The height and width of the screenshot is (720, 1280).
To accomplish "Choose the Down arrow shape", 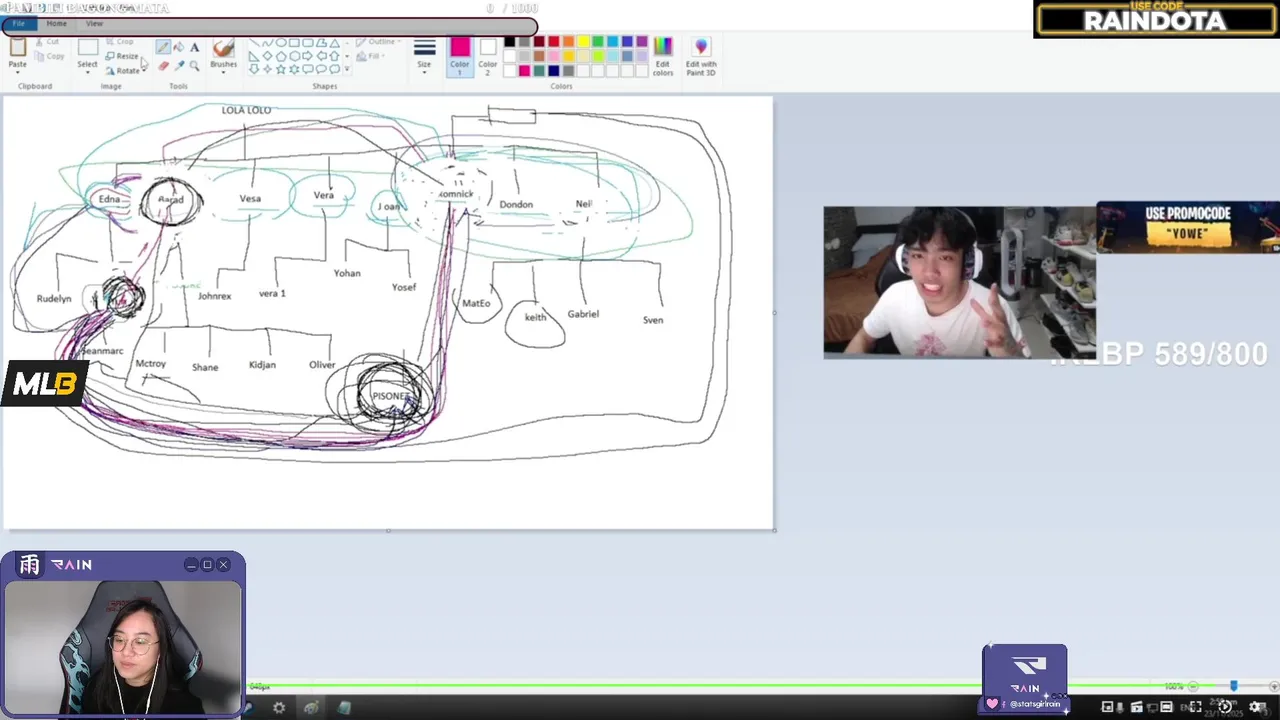I will point(254,69).
